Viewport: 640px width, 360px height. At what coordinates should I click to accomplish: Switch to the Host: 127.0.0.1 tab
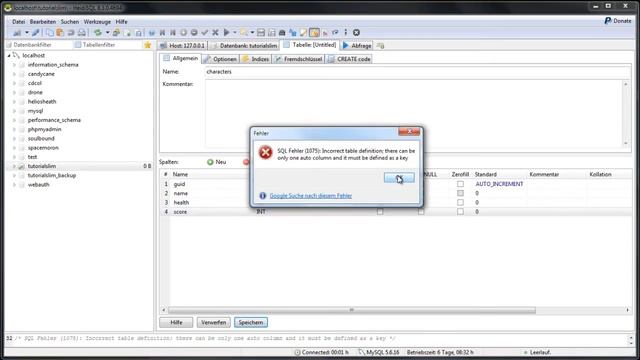[x=182, y=46]
